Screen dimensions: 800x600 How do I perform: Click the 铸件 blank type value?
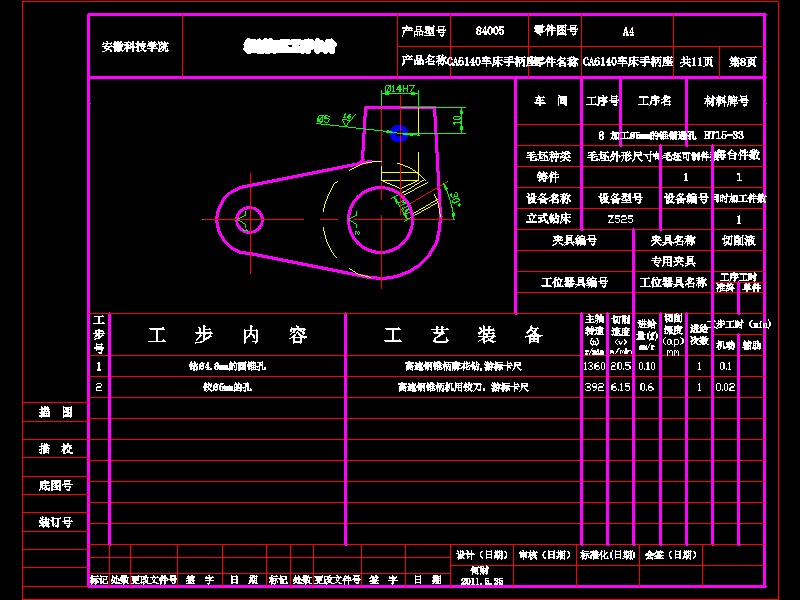[x=547, y=177]
